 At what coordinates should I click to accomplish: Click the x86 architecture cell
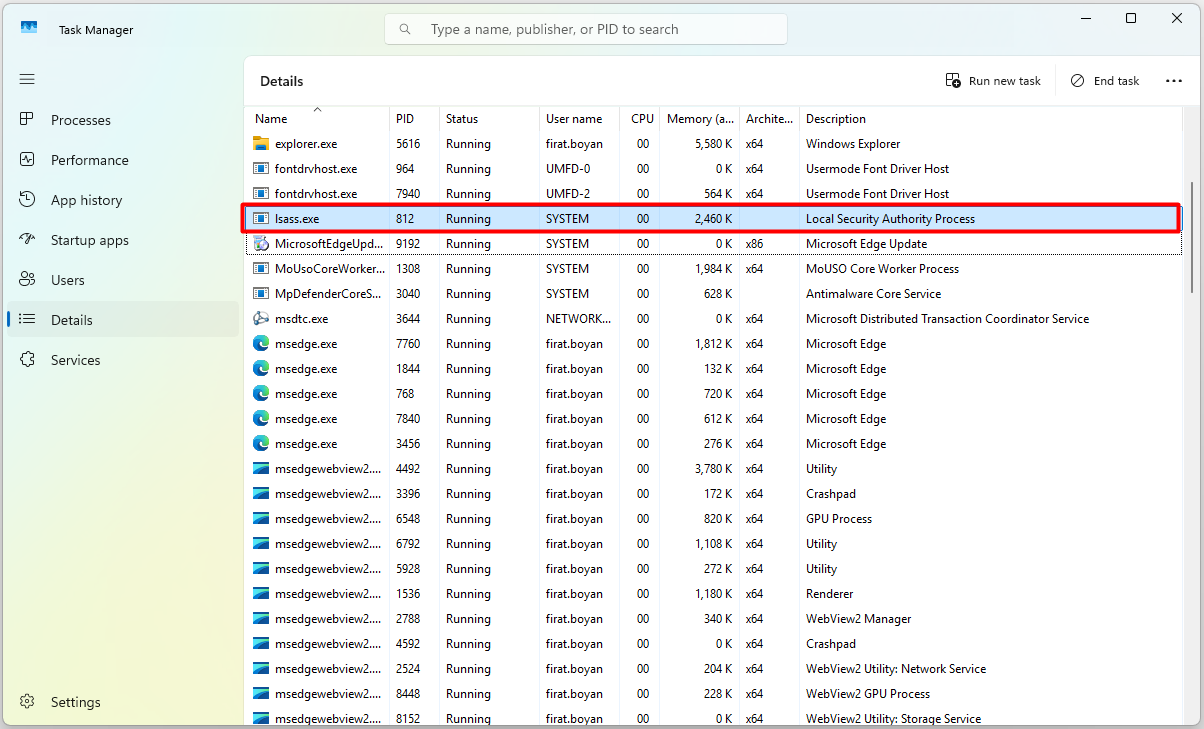pos(754,244)
